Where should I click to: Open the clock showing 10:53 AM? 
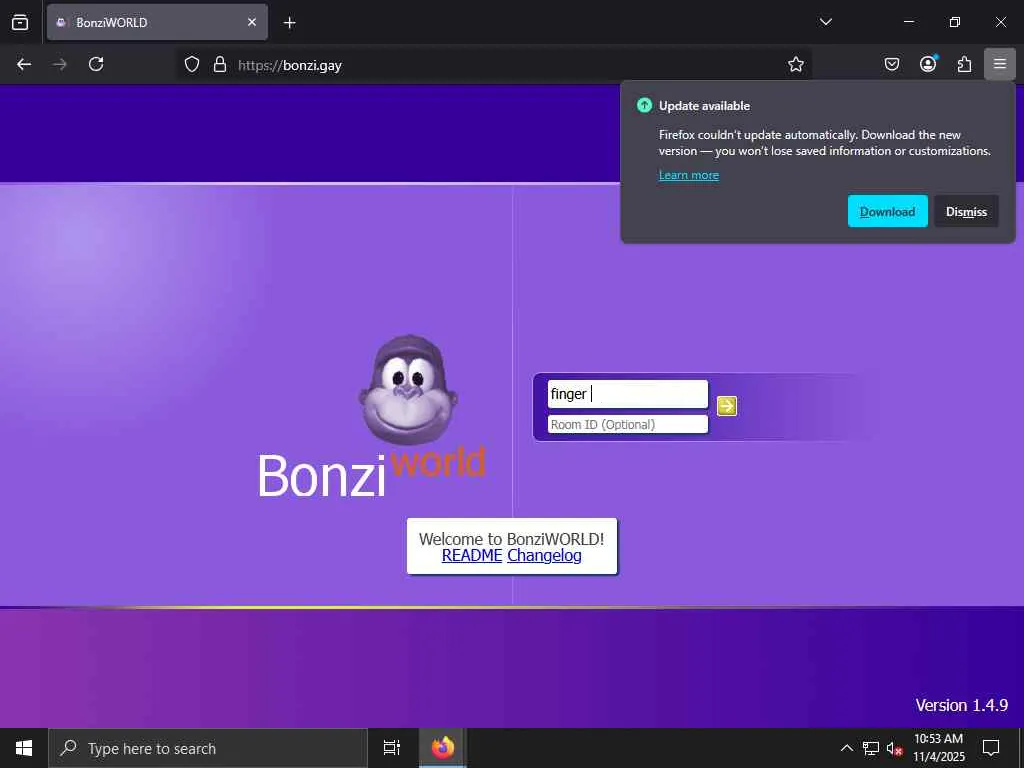click(x=938, y=748)
